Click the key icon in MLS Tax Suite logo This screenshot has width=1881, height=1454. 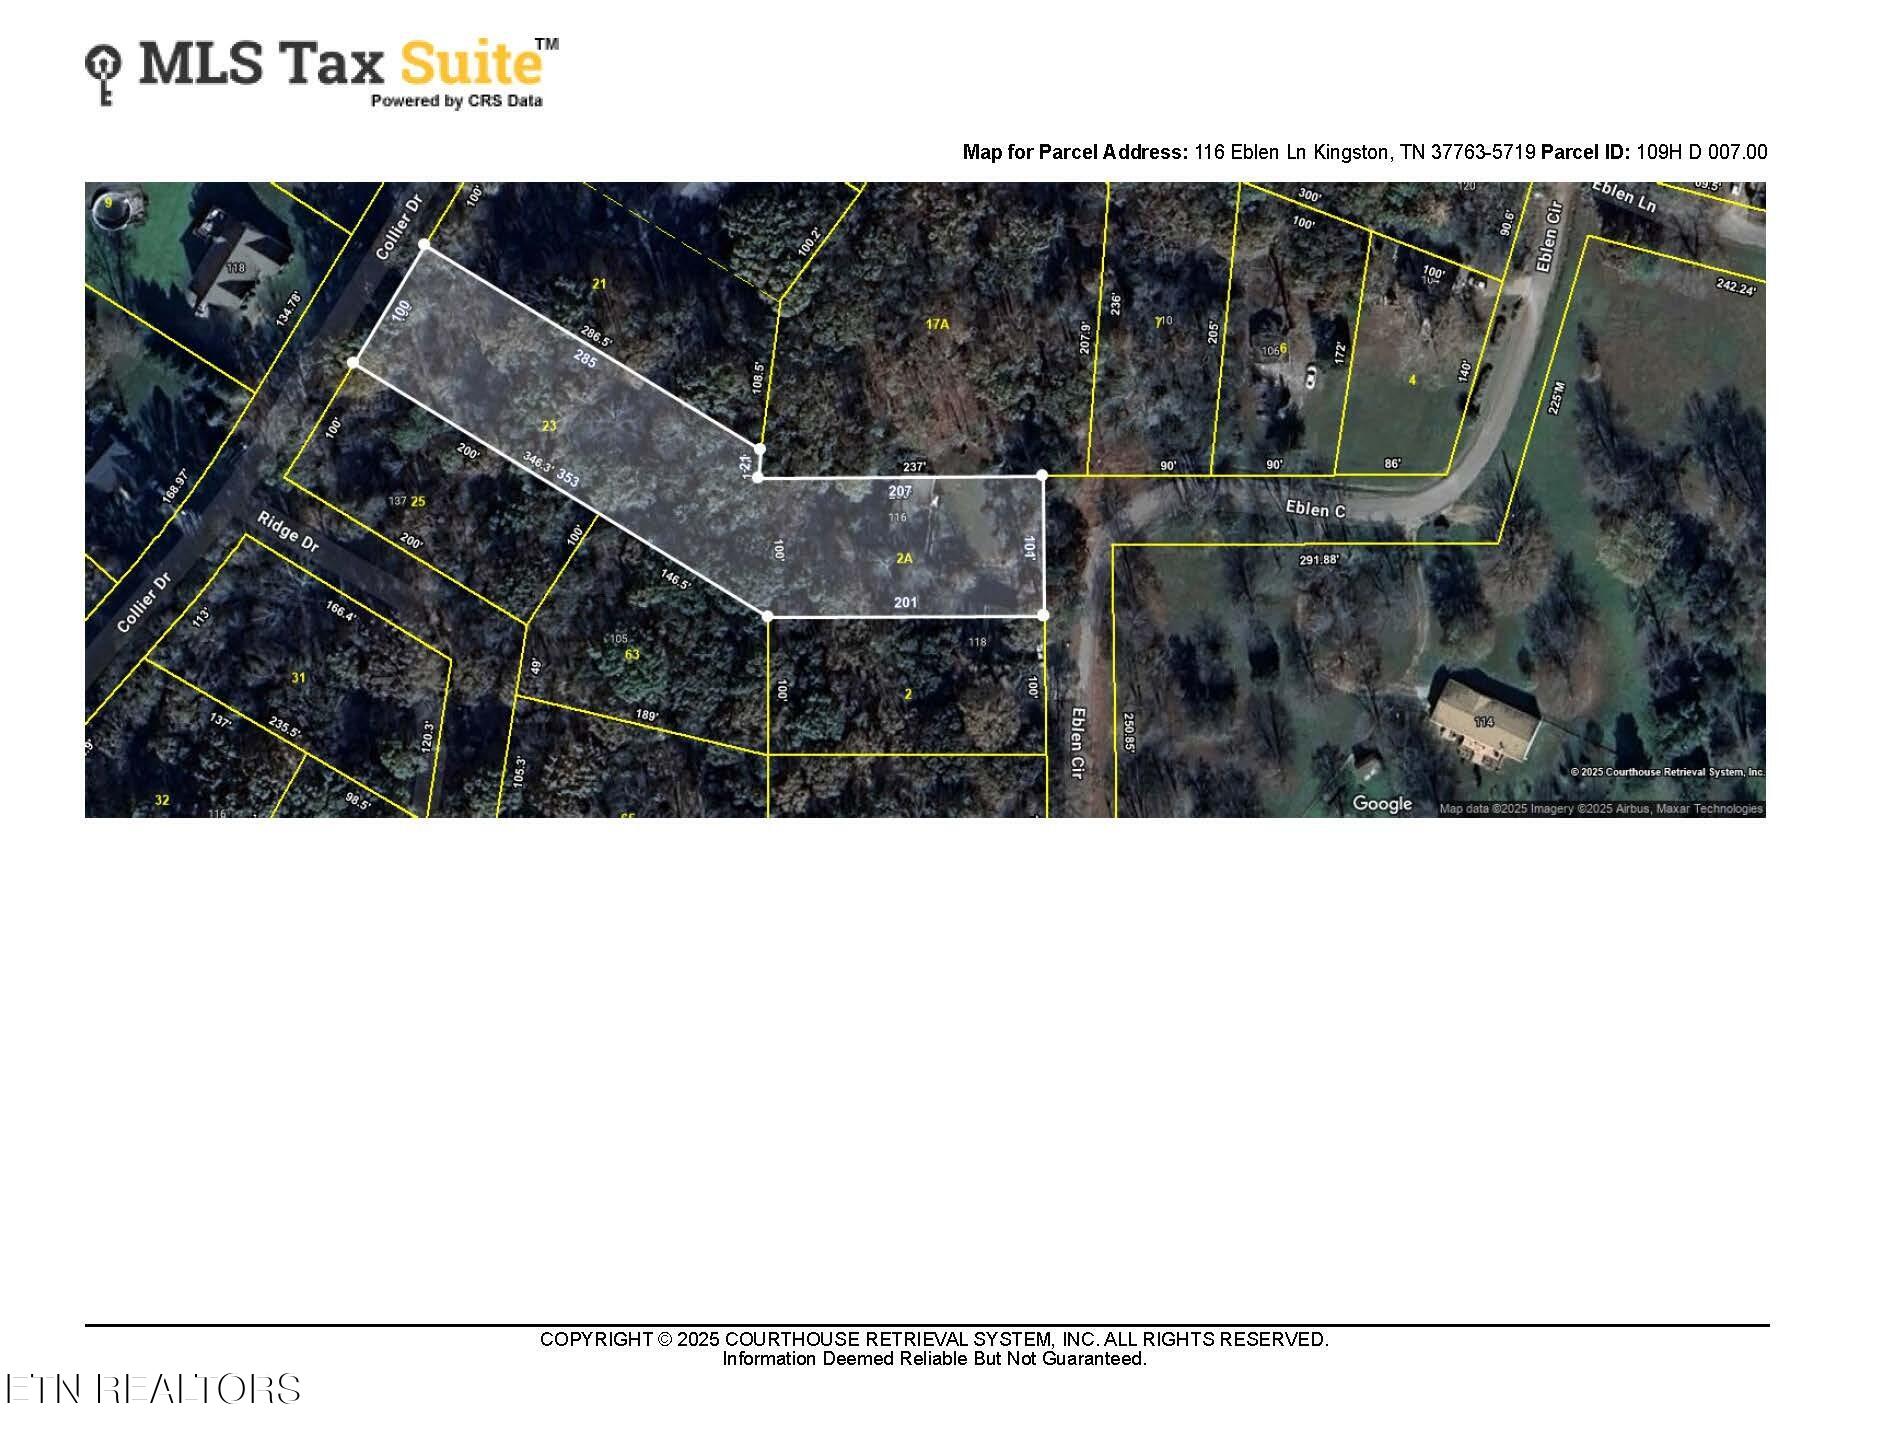pos(103,72)
